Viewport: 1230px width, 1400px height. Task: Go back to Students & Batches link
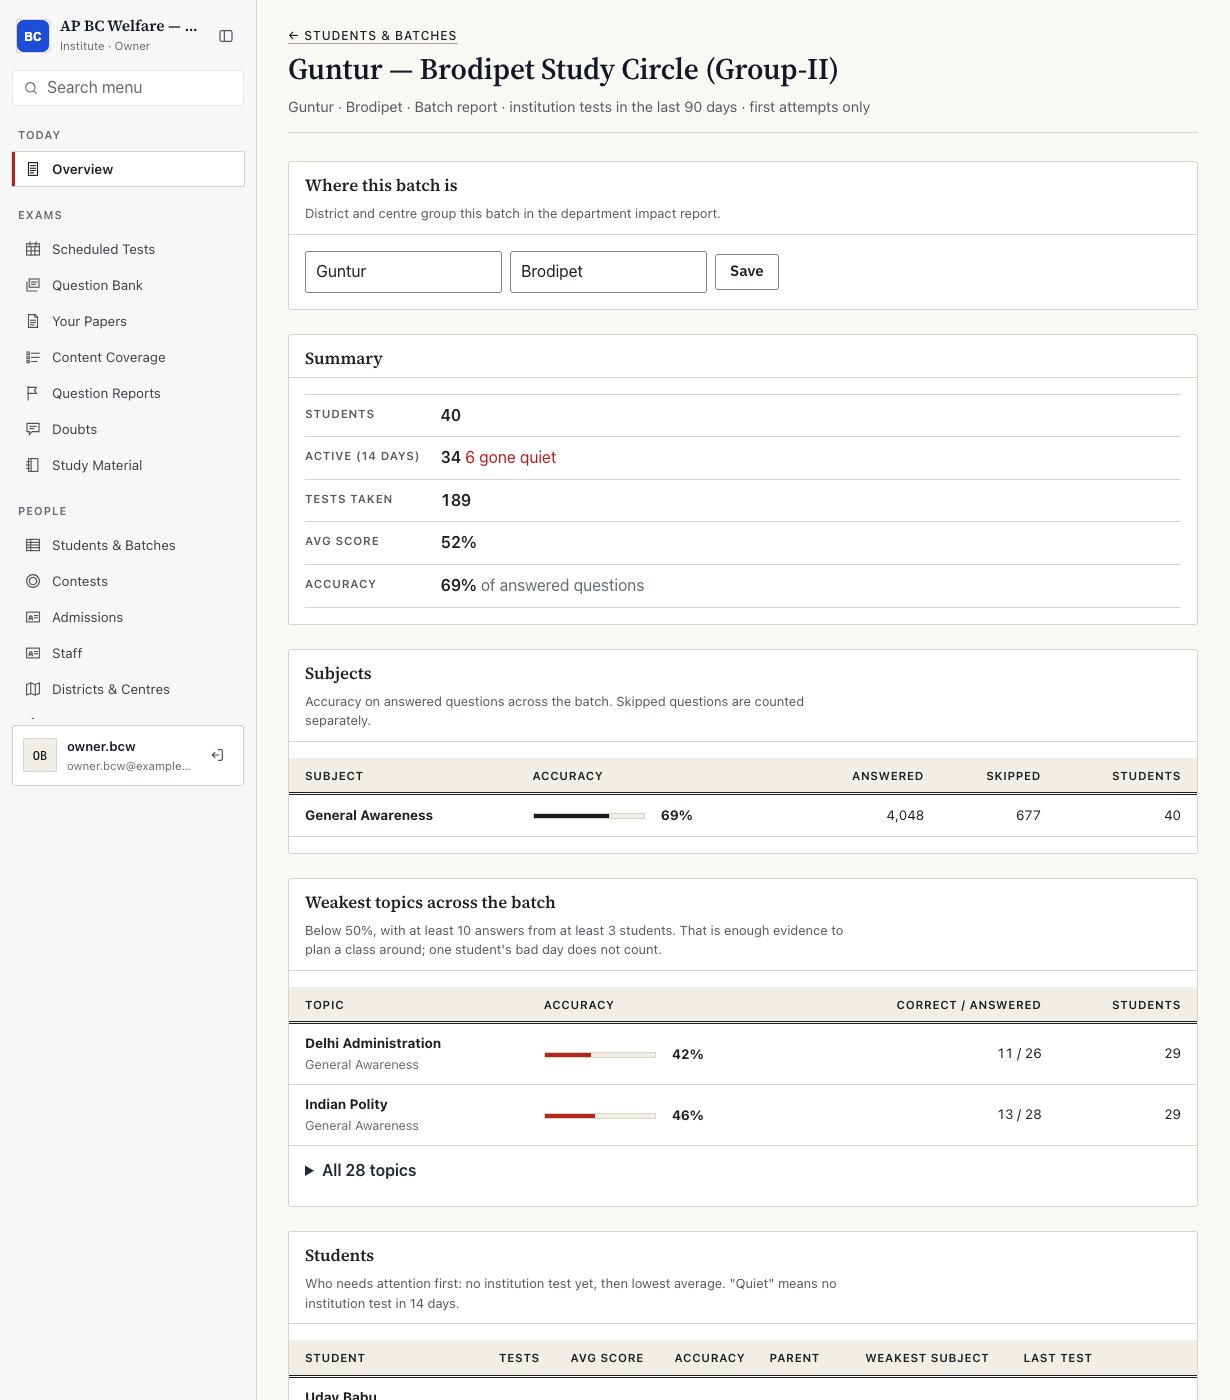[372, 36]
